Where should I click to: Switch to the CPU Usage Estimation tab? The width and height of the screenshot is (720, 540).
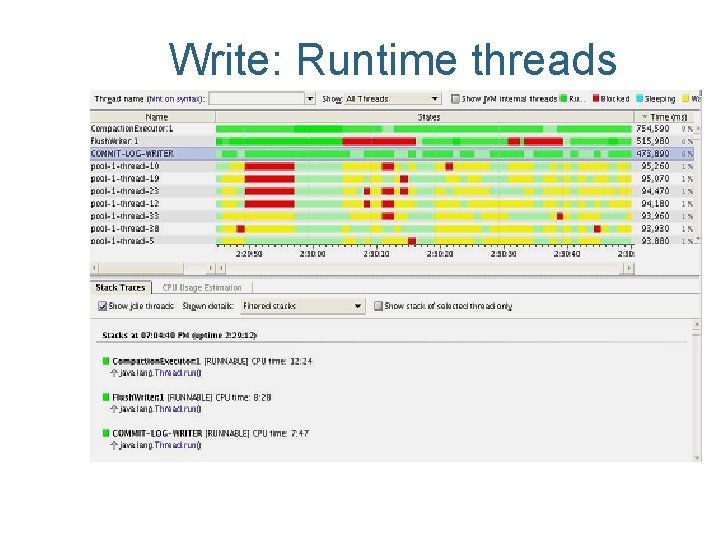(x=202, y=288)
